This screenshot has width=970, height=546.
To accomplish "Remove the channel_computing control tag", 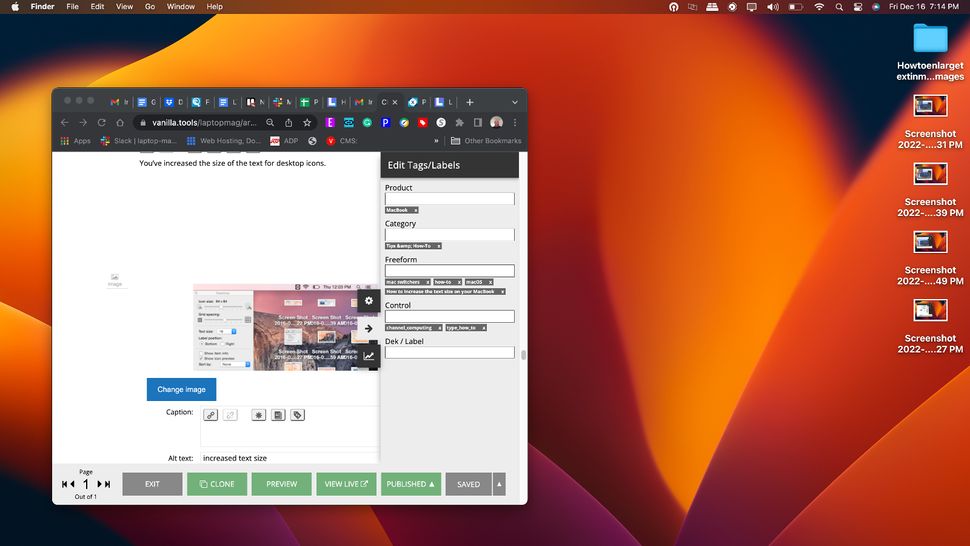I will point(439,328).
